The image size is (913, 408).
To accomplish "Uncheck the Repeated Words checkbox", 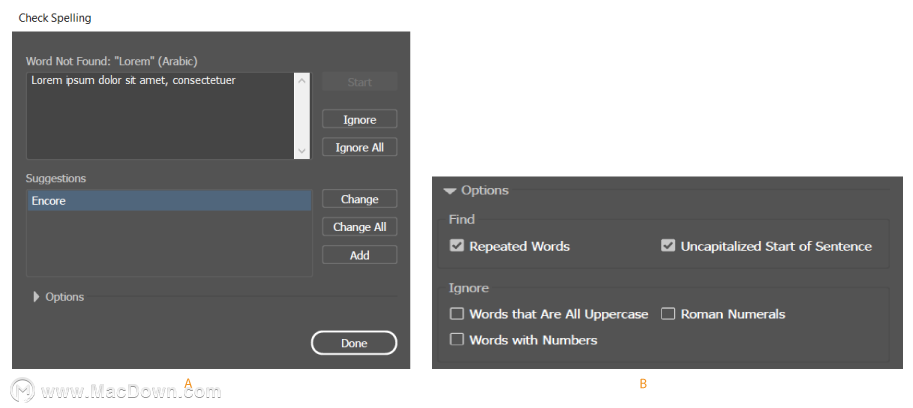I will coord(457,246).
